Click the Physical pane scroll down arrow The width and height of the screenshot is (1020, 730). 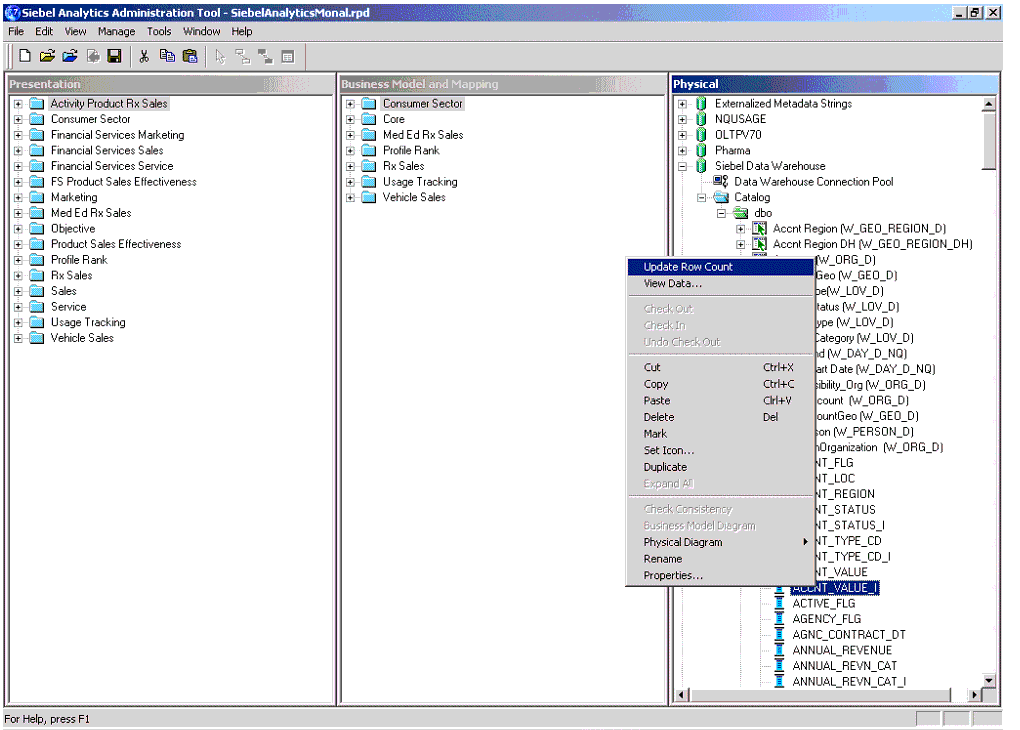click(988, 681)
